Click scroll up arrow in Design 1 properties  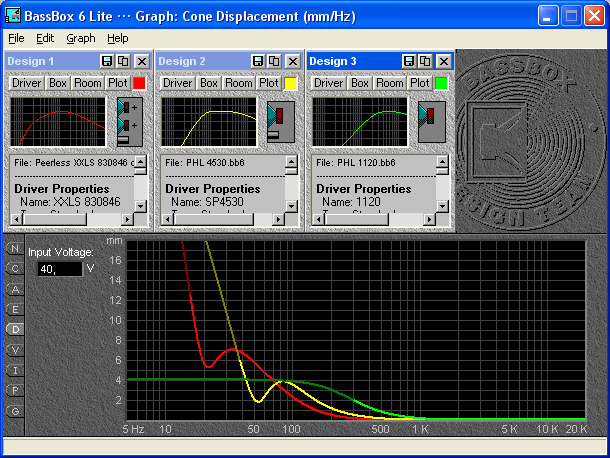tap(140, 161)
